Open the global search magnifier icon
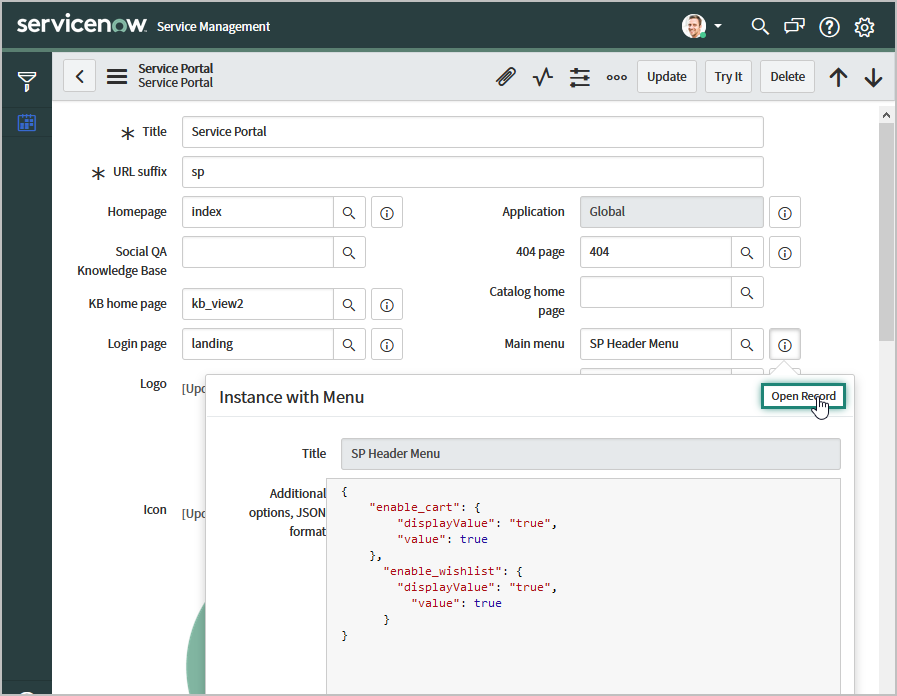 tap(760, 27)
